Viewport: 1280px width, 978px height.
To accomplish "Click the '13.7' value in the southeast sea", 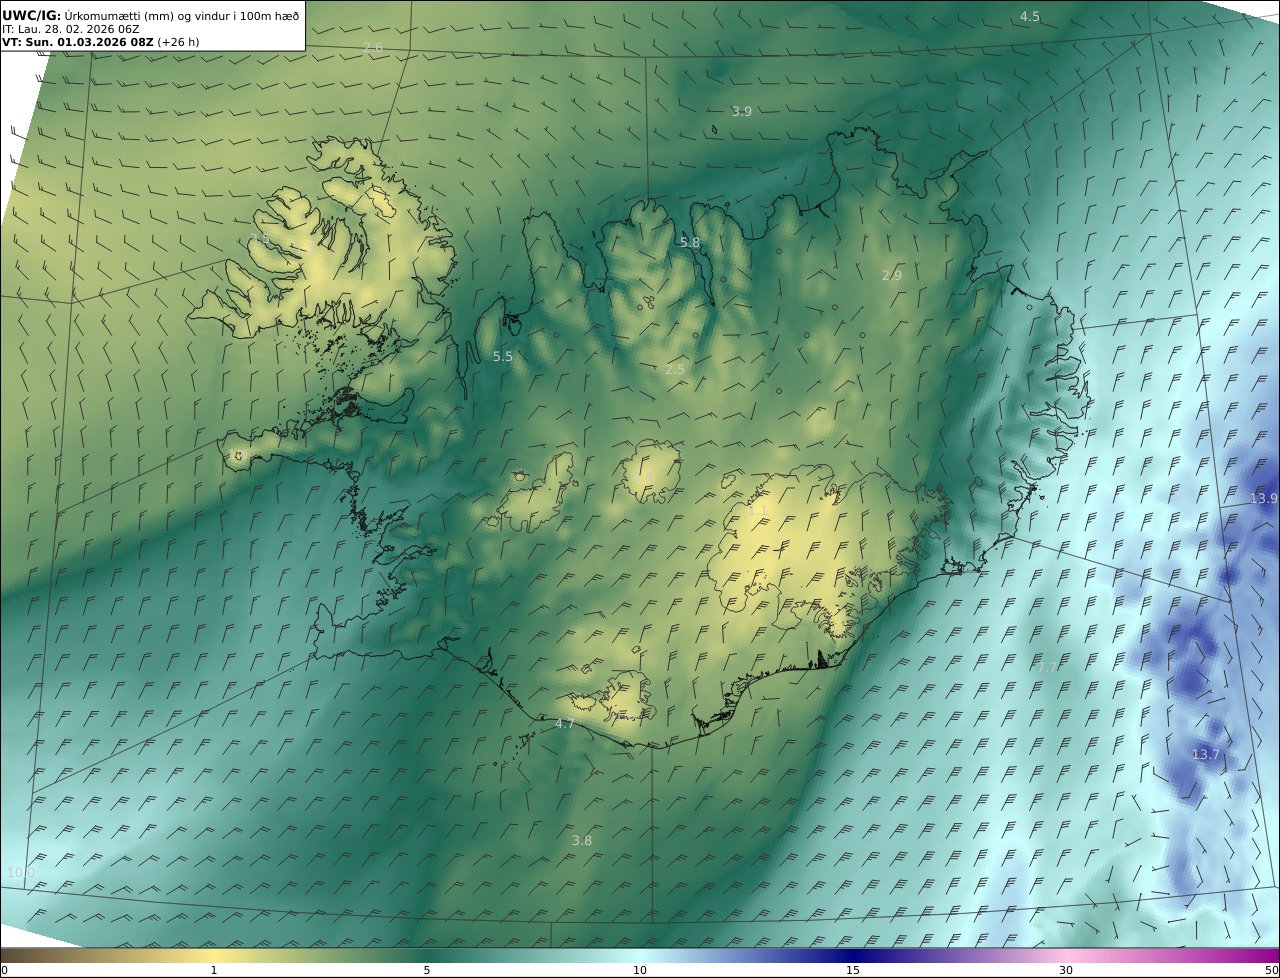I will (1206, 755).
